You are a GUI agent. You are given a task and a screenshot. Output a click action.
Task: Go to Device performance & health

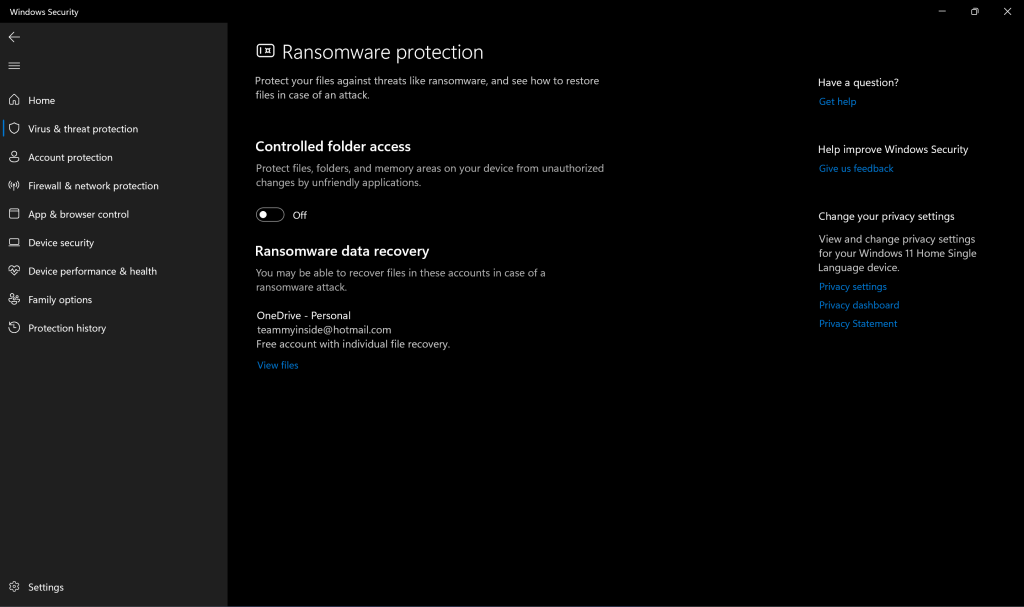click(93, 271)
